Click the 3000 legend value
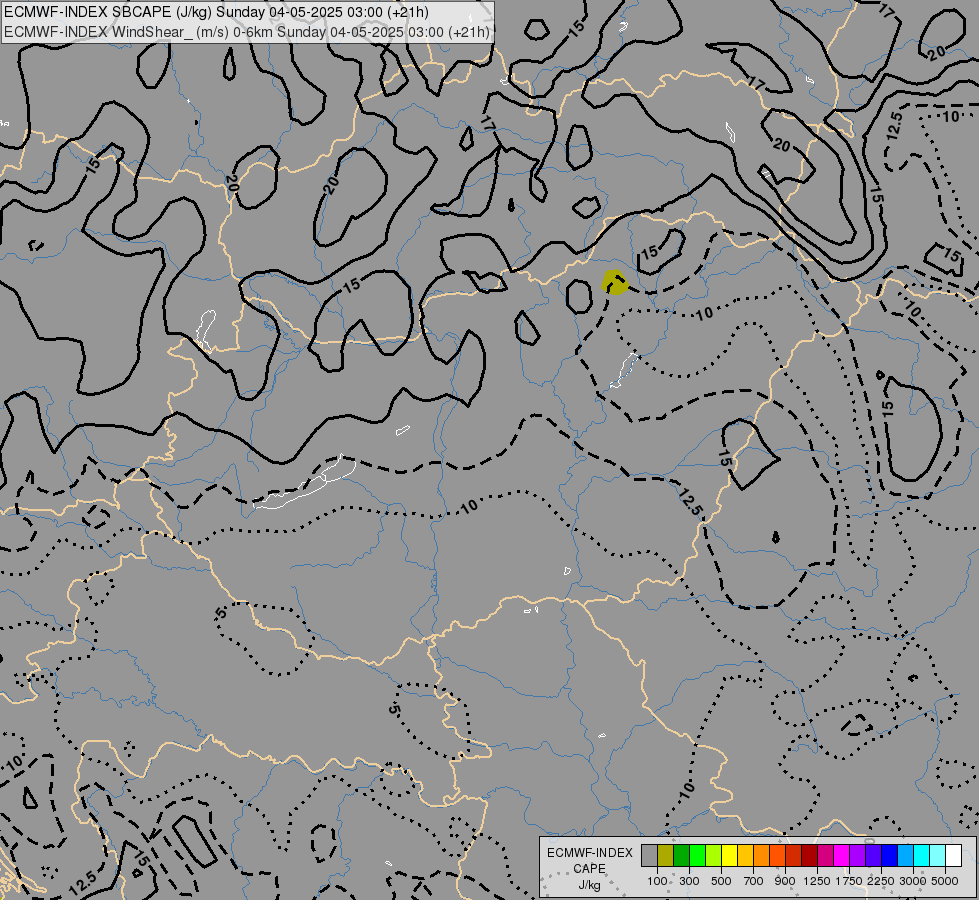Screen dimensions: 979x900 913,881
